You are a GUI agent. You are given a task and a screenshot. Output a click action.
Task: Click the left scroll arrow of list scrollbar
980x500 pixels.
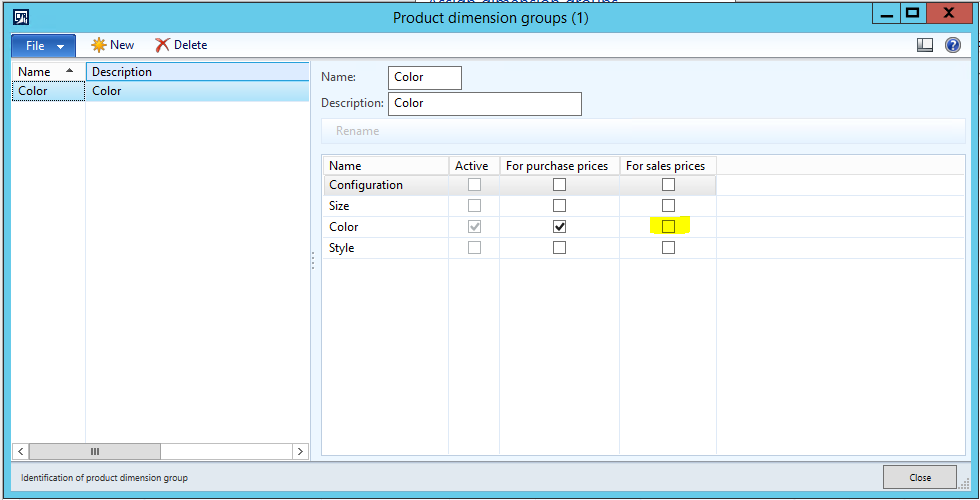point(21,451)
